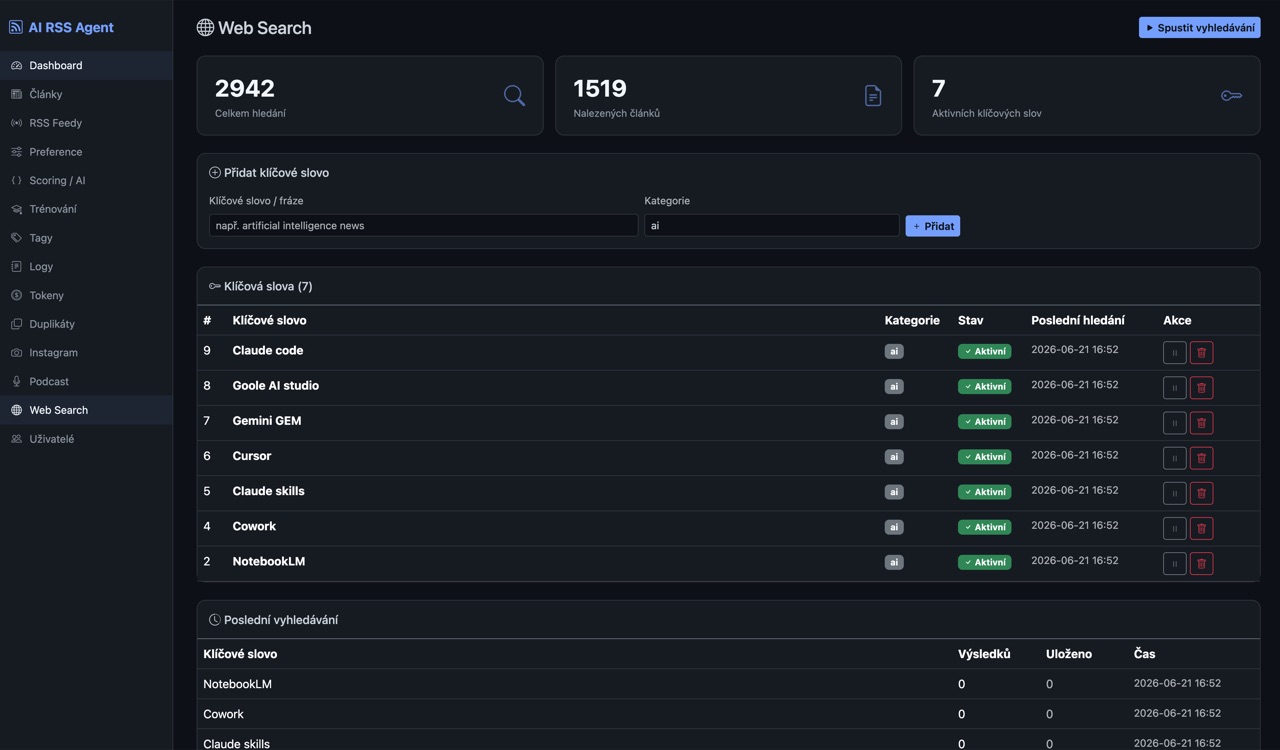This screenshot has height=750, width=1280.
Task: Delete the Goole AI studio keyword
Action: click(x=1202, y=387)
